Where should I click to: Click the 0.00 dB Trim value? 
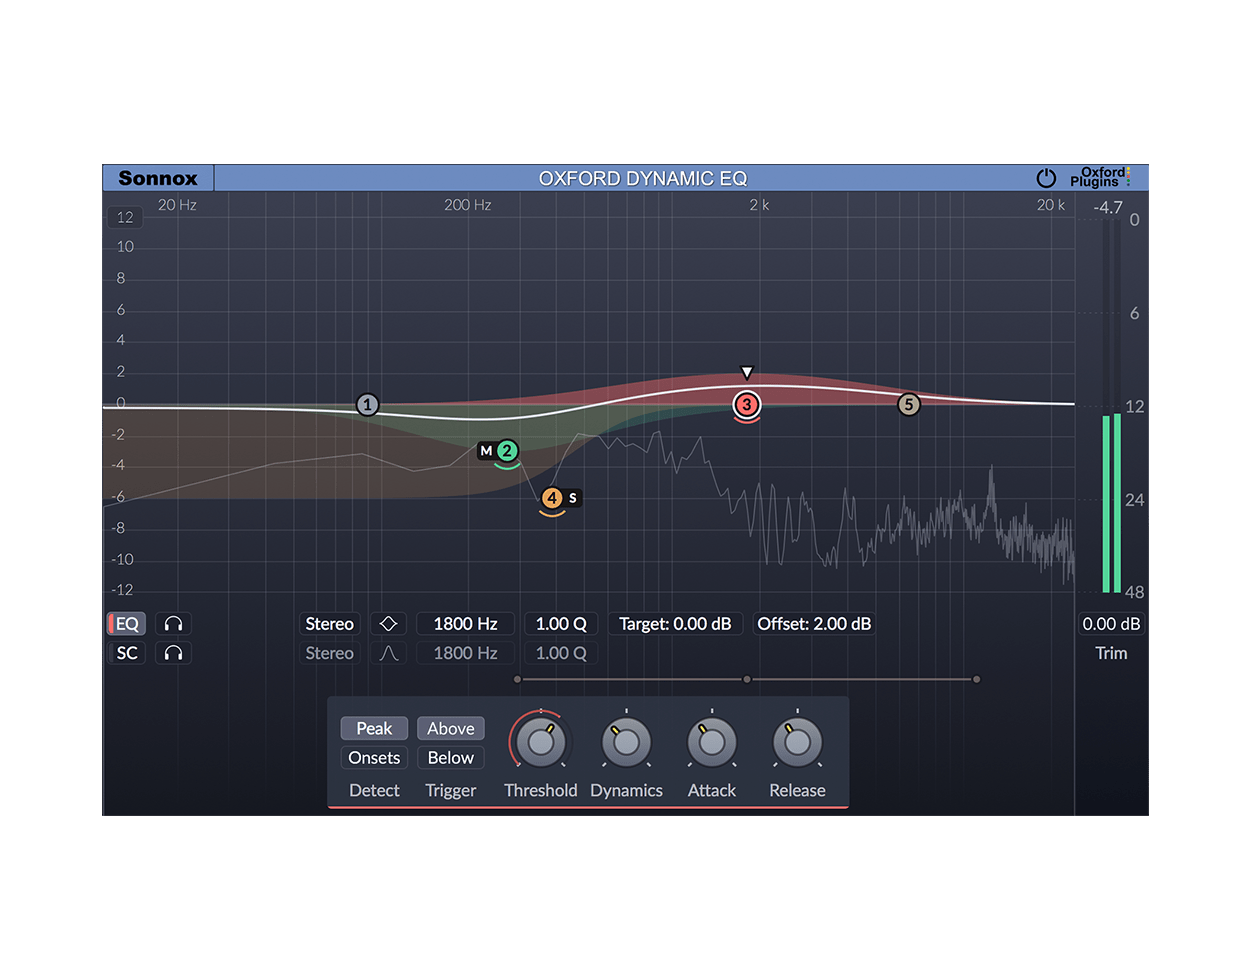1111,624
